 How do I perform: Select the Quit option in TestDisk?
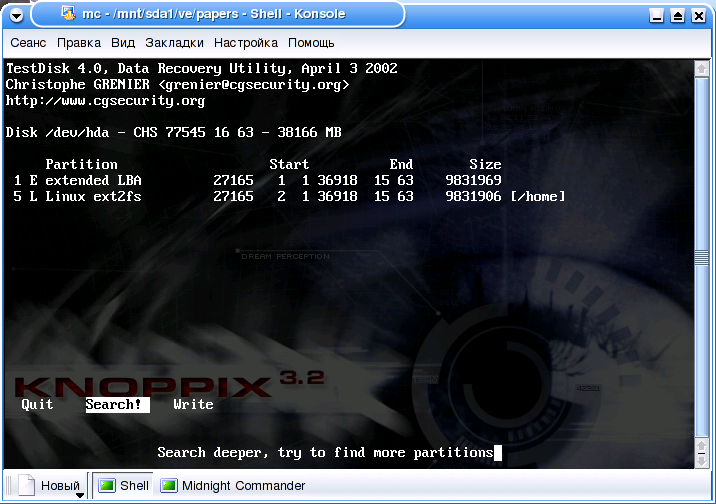coord(37,404)
